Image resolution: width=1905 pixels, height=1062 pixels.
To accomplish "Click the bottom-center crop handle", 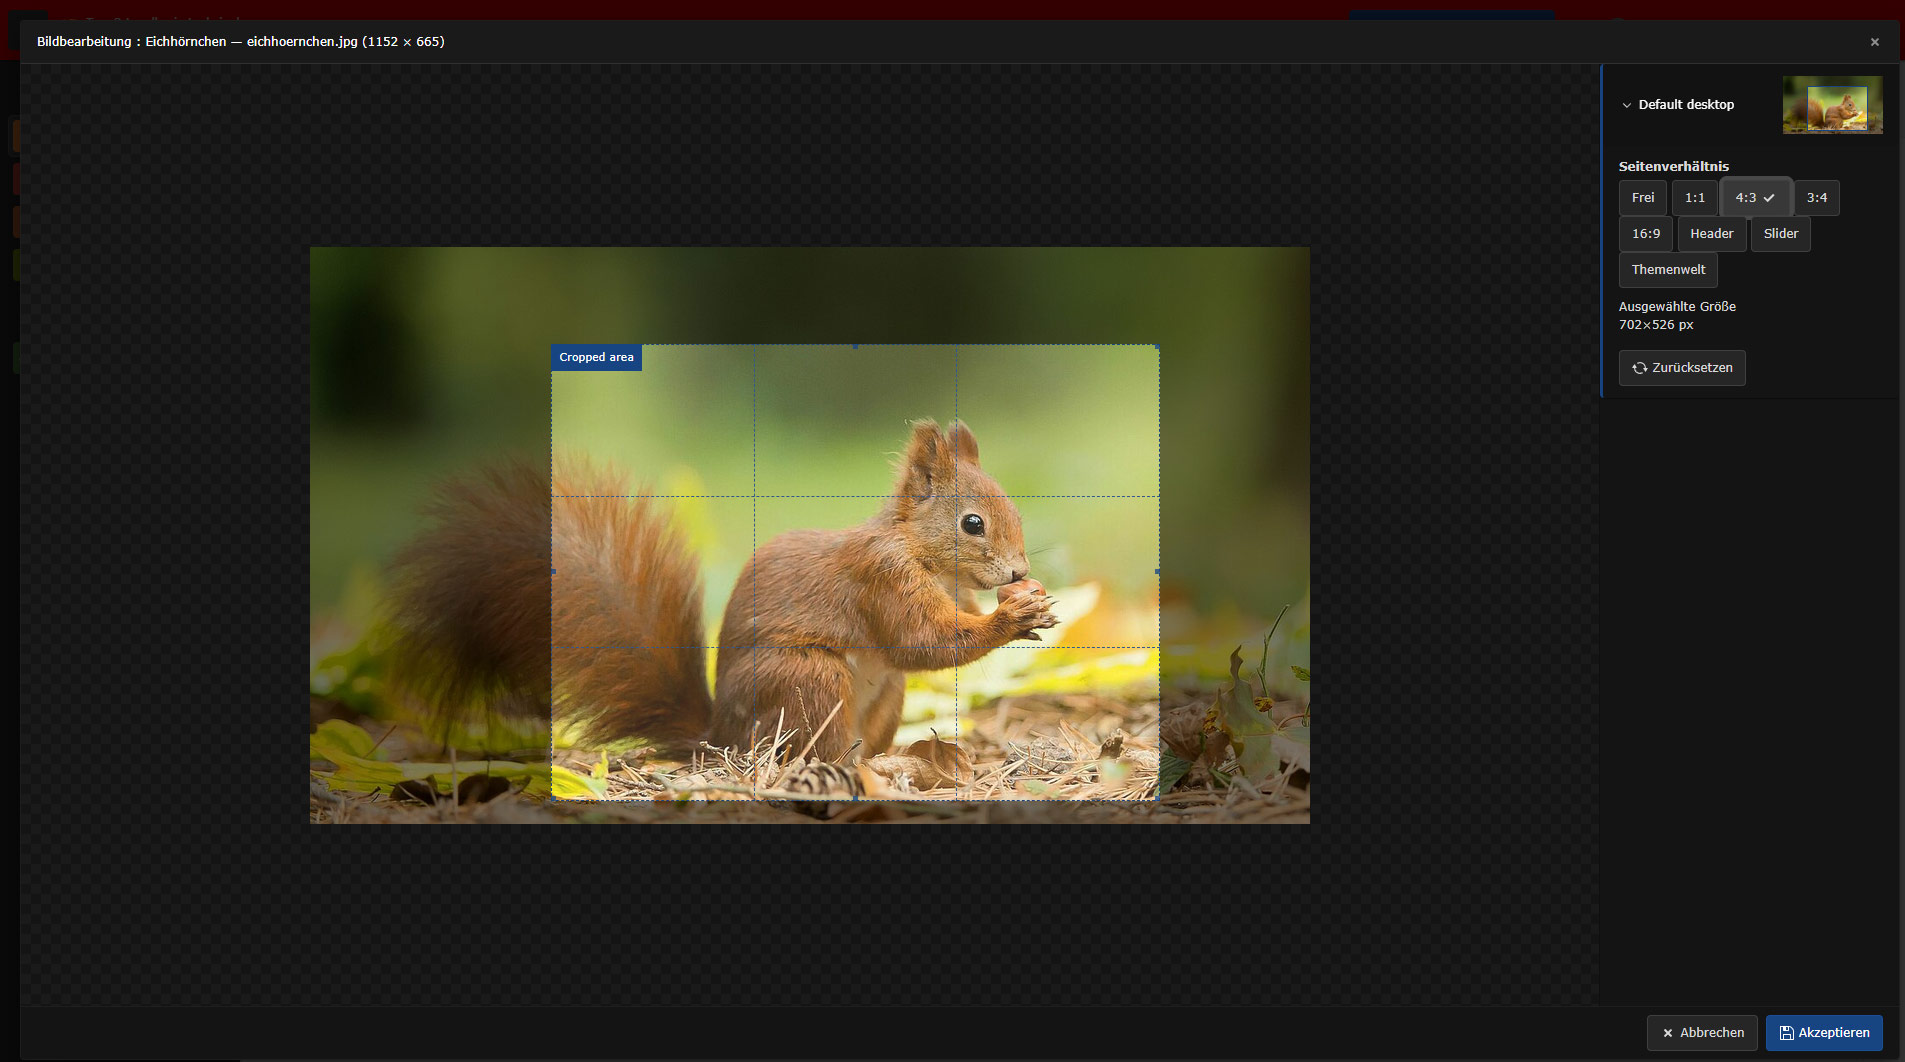I will 855,798.
